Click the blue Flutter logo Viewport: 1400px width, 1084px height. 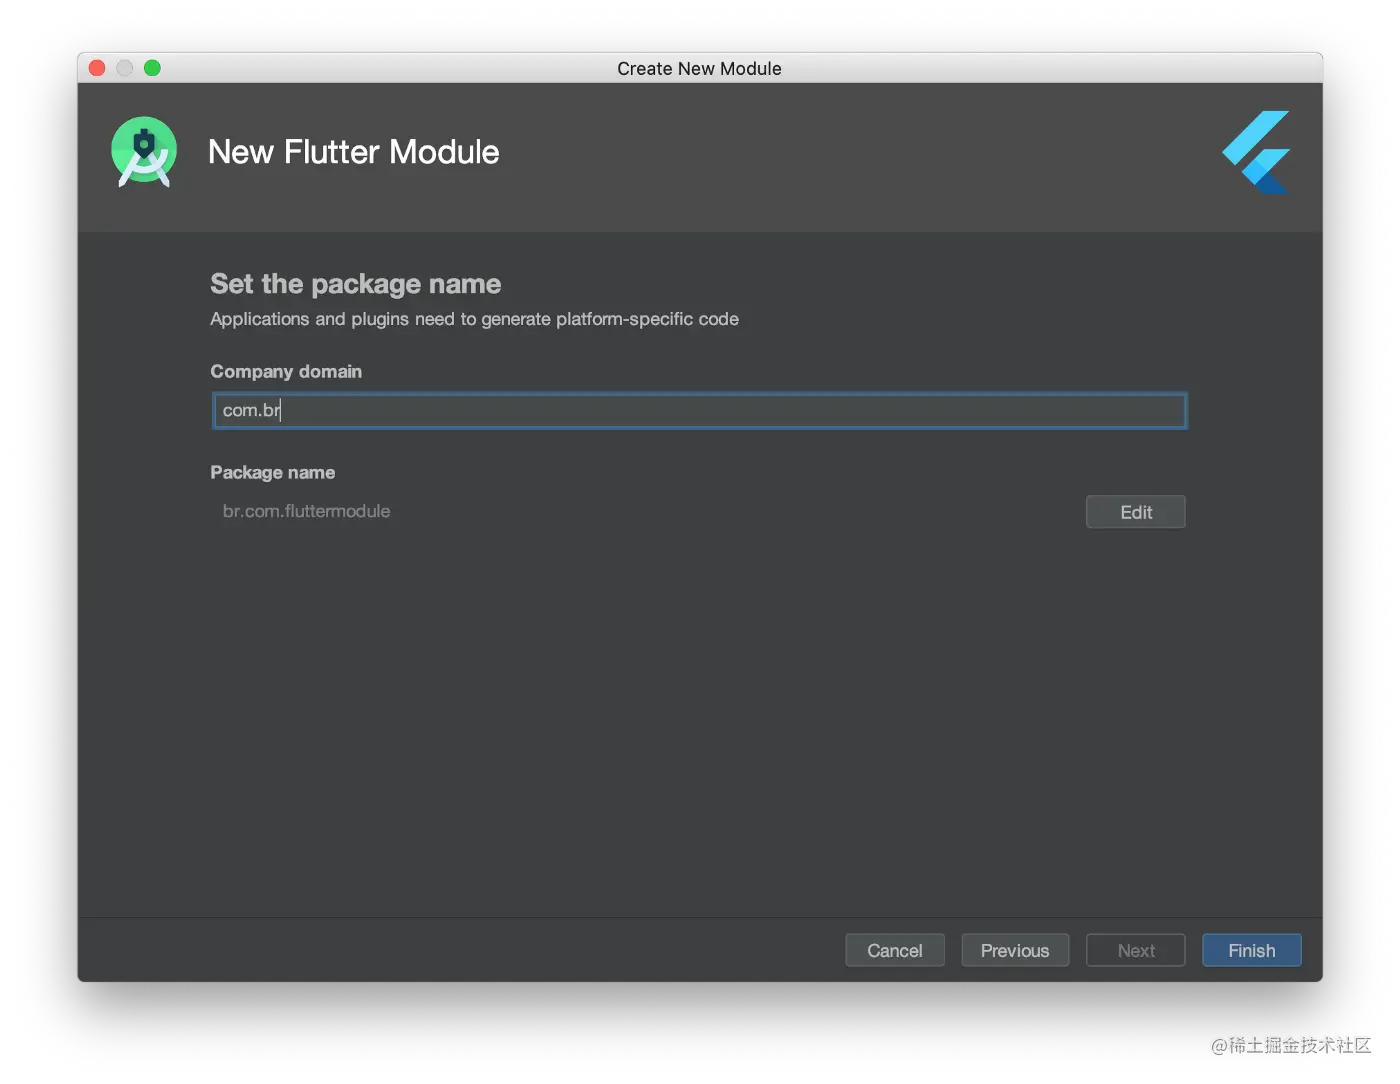coord(1257,152)
